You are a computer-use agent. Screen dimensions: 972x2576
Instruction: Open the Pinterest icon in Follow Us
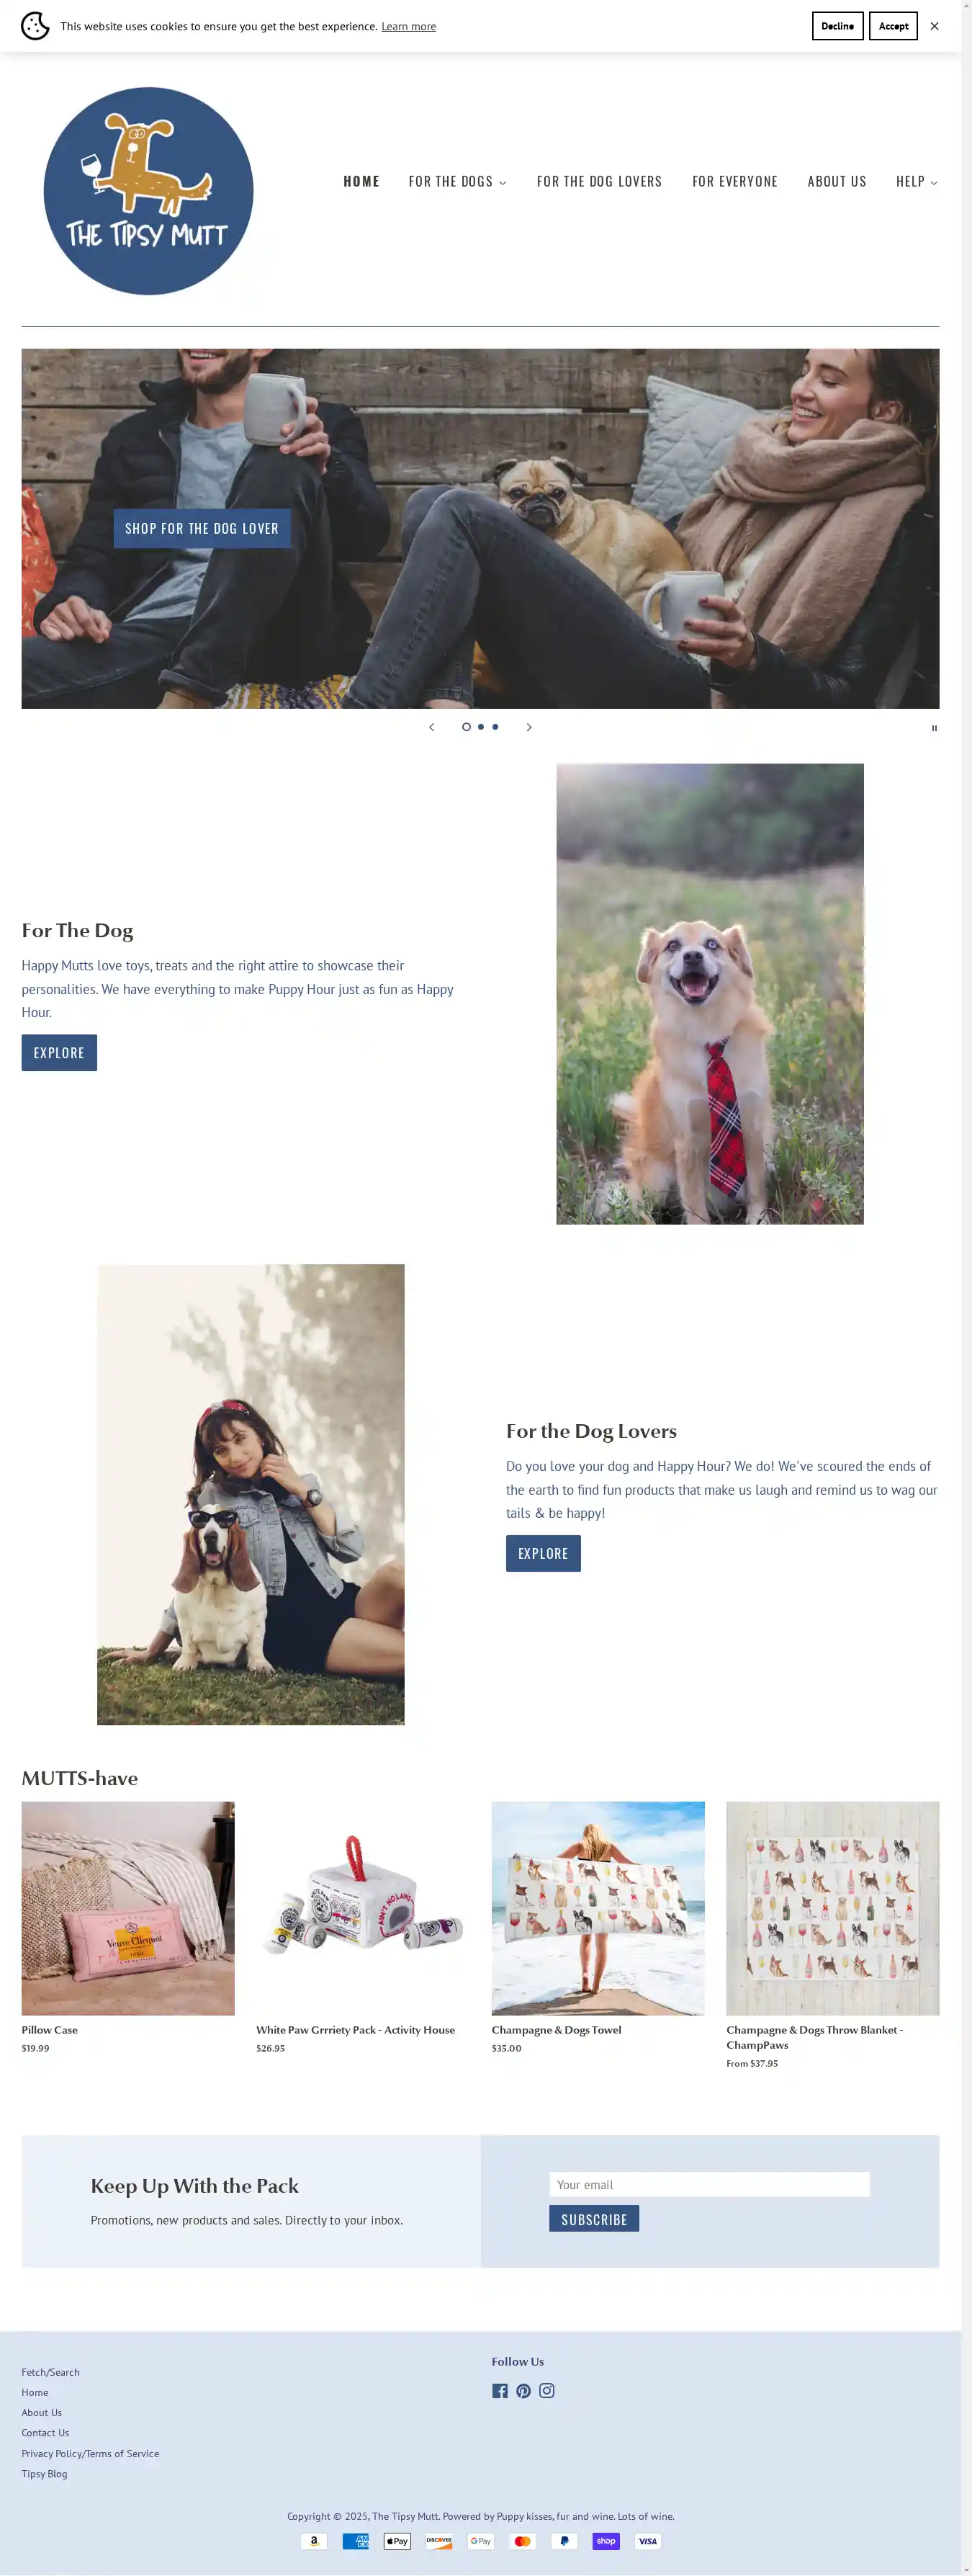pyautogui.click(x=523, y=2390)
